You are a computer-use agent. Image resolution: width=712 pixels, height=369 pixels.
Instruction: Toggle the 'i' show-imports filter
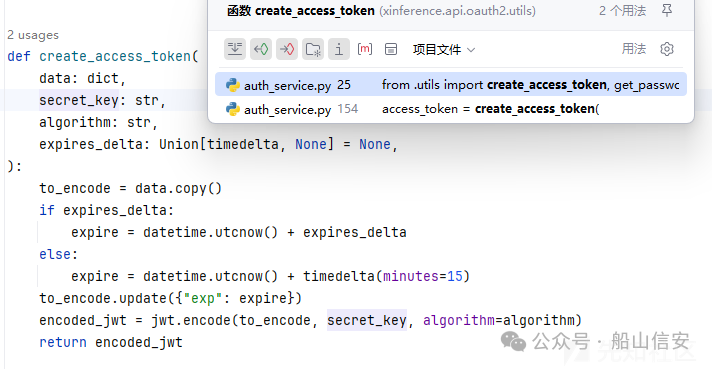(339, 49)
